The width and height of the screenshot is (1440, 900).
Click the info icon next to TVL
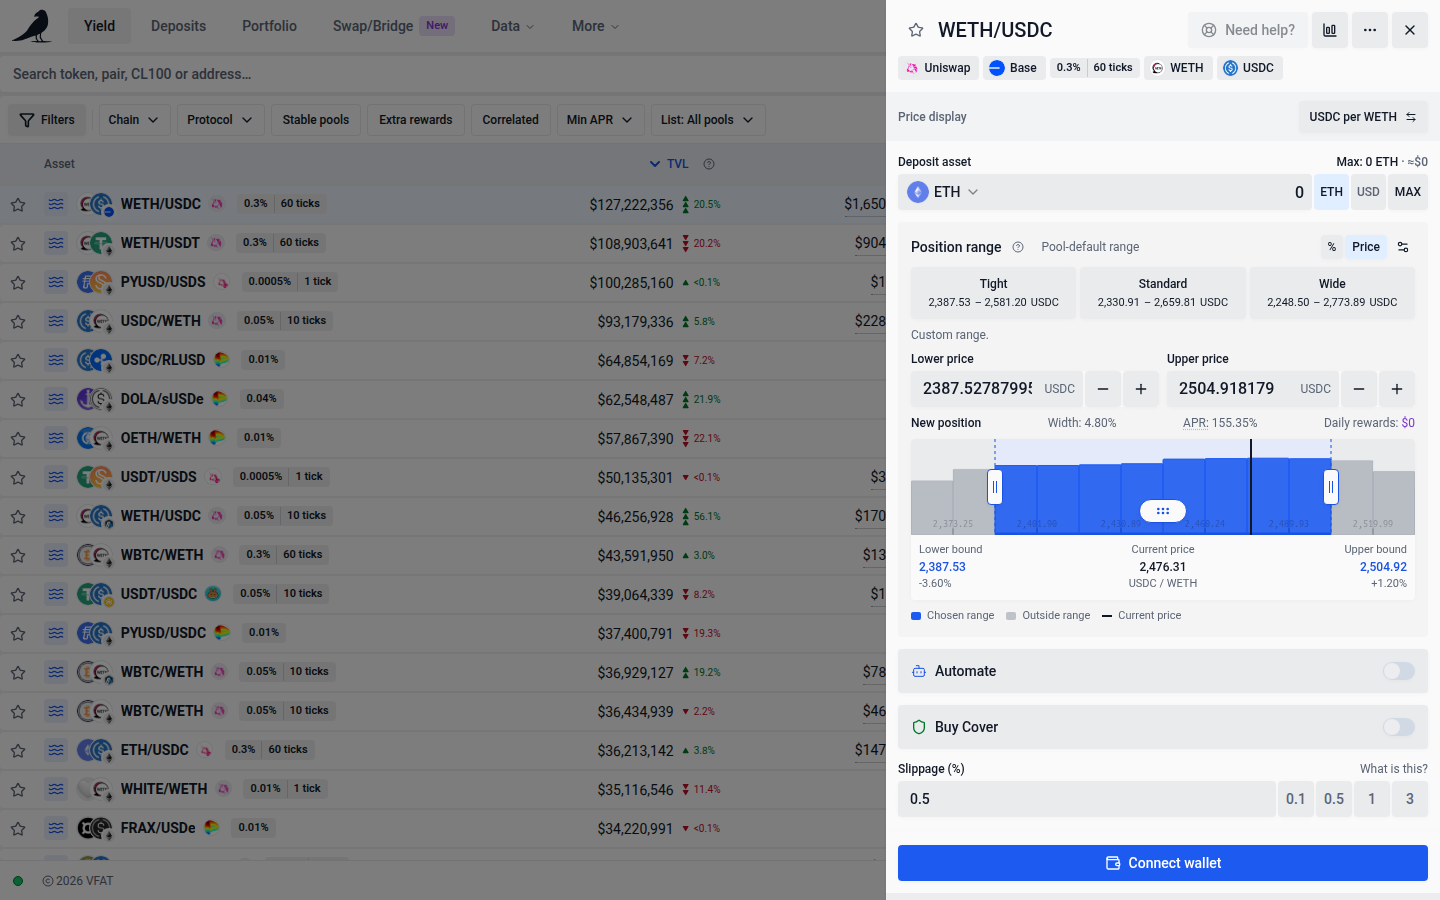pyautogui.click(x=709, y=164)
